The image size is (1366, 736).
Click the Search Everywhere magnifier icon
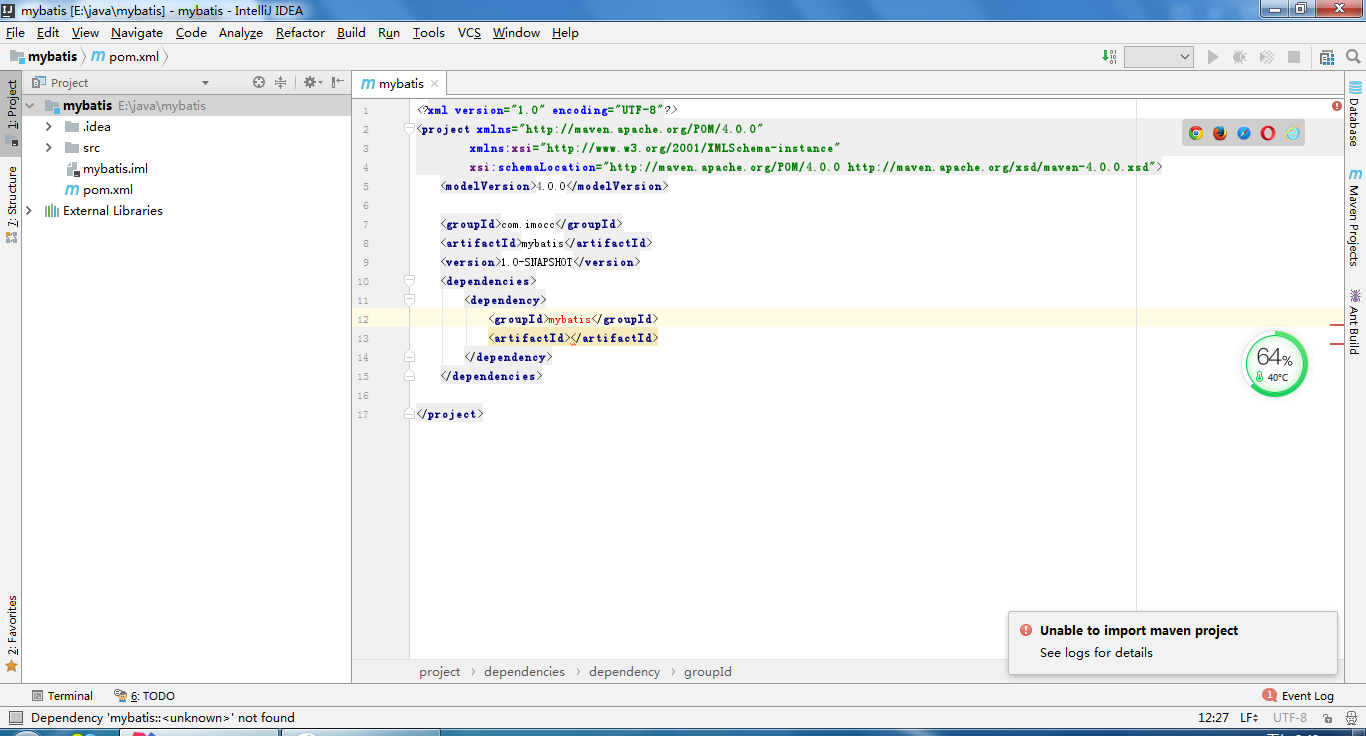tap(1355, 57)
